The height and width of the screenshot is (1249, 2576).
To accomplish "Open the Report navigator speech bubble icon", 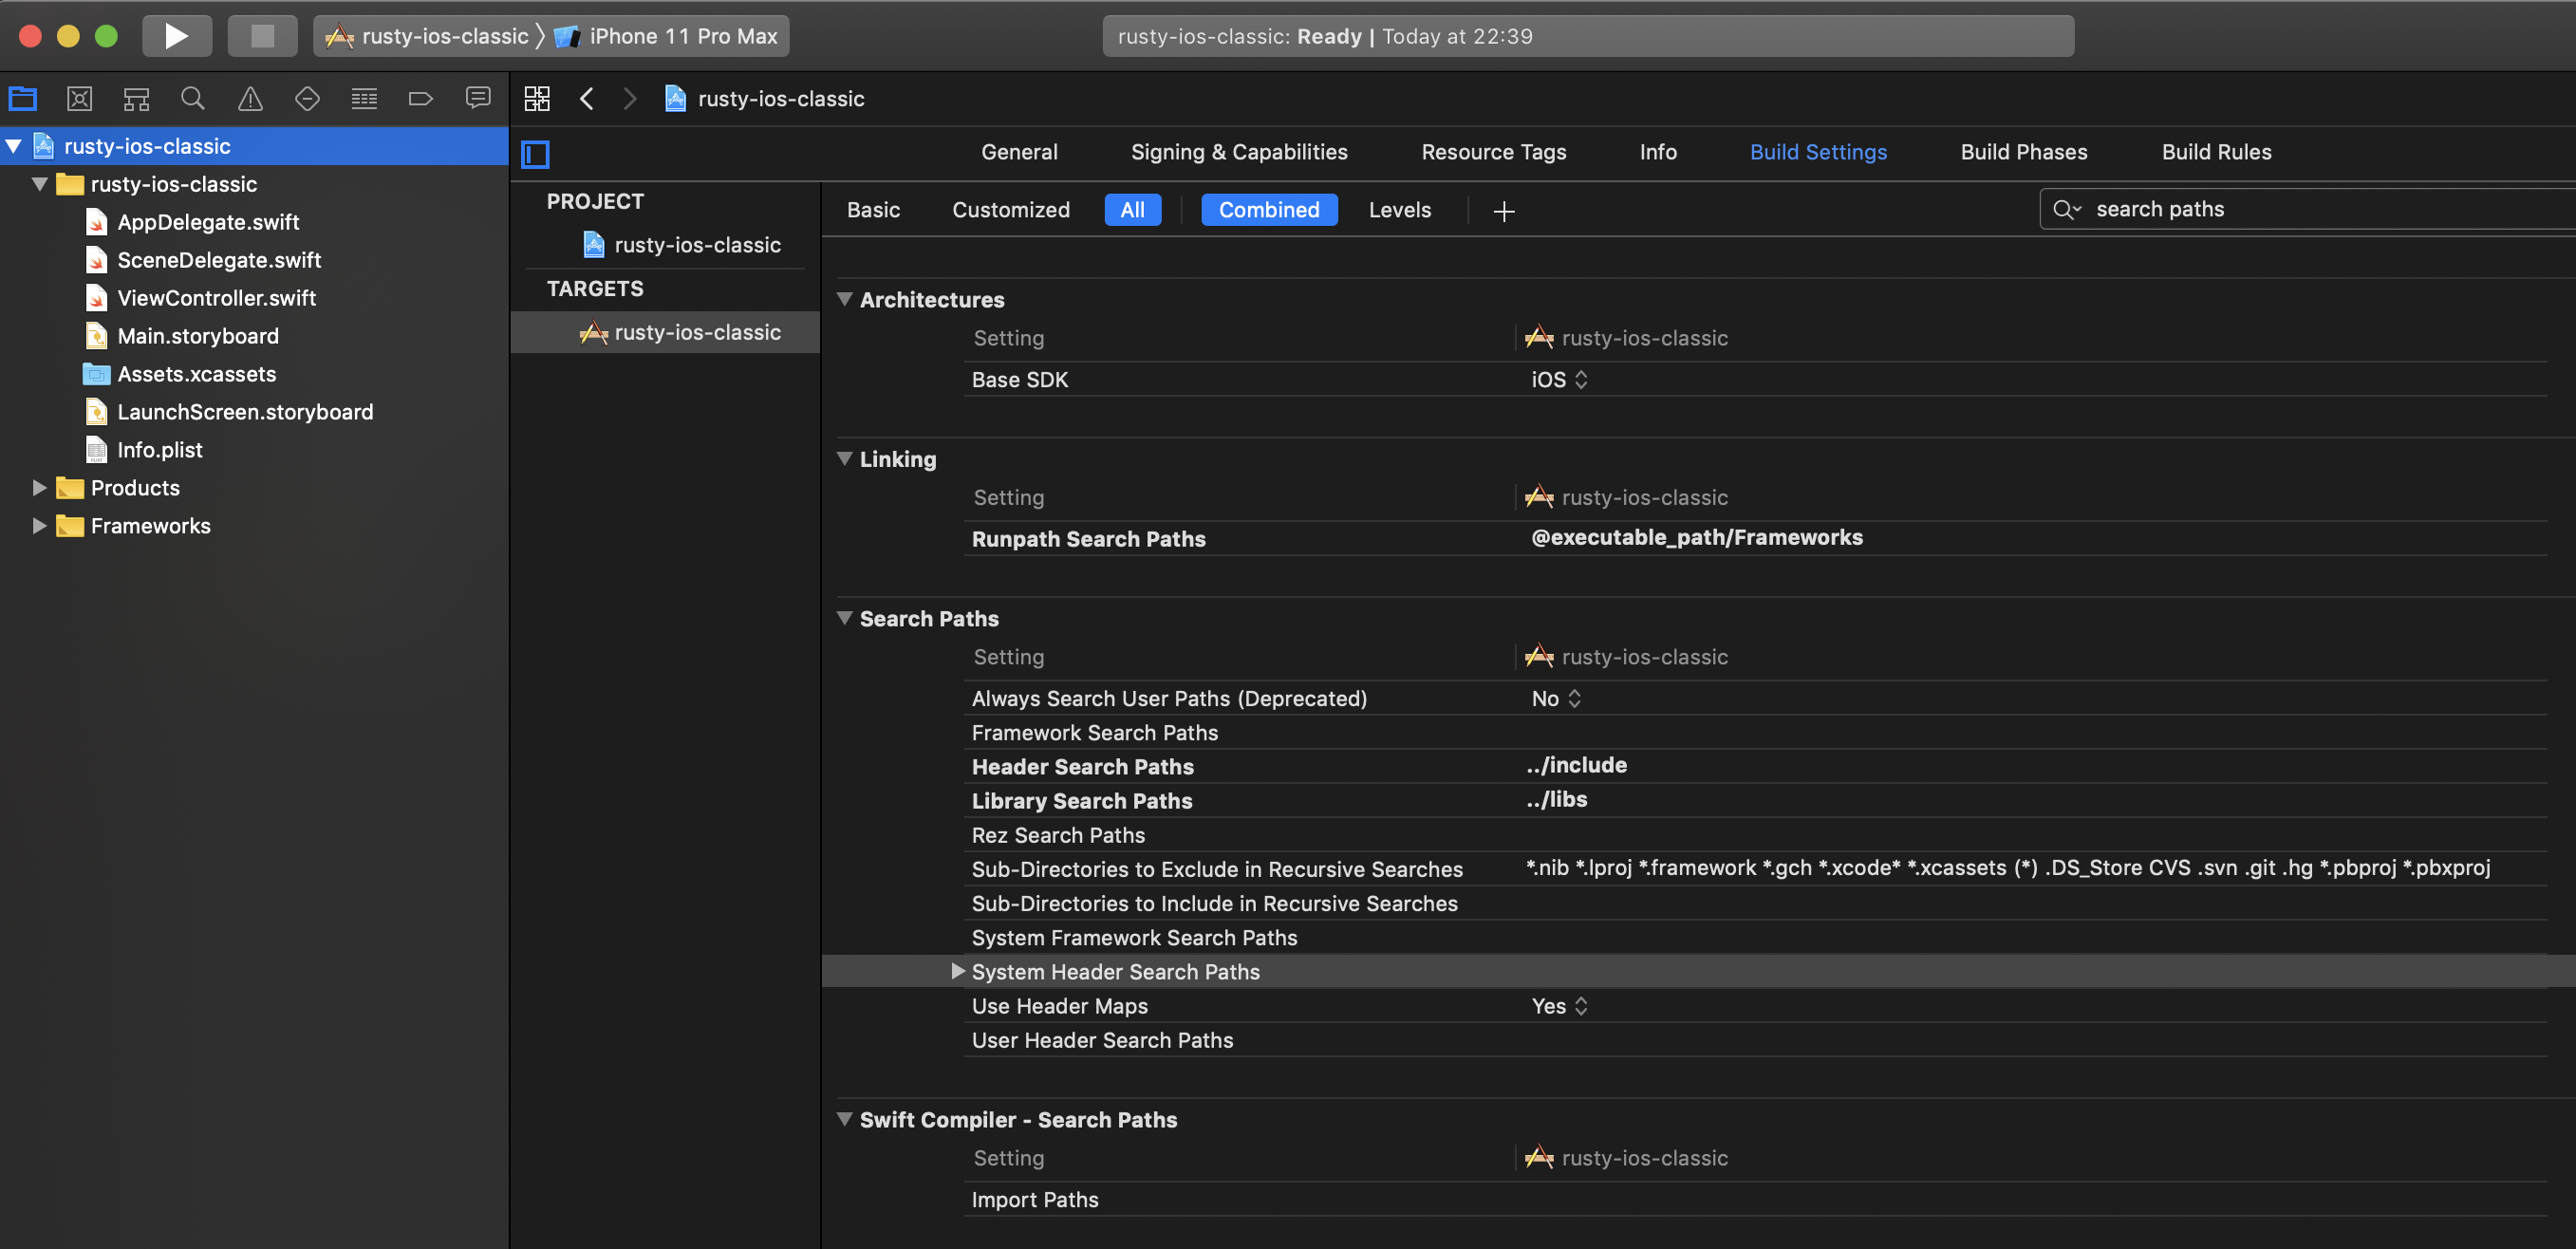I will tap(478, 98).
